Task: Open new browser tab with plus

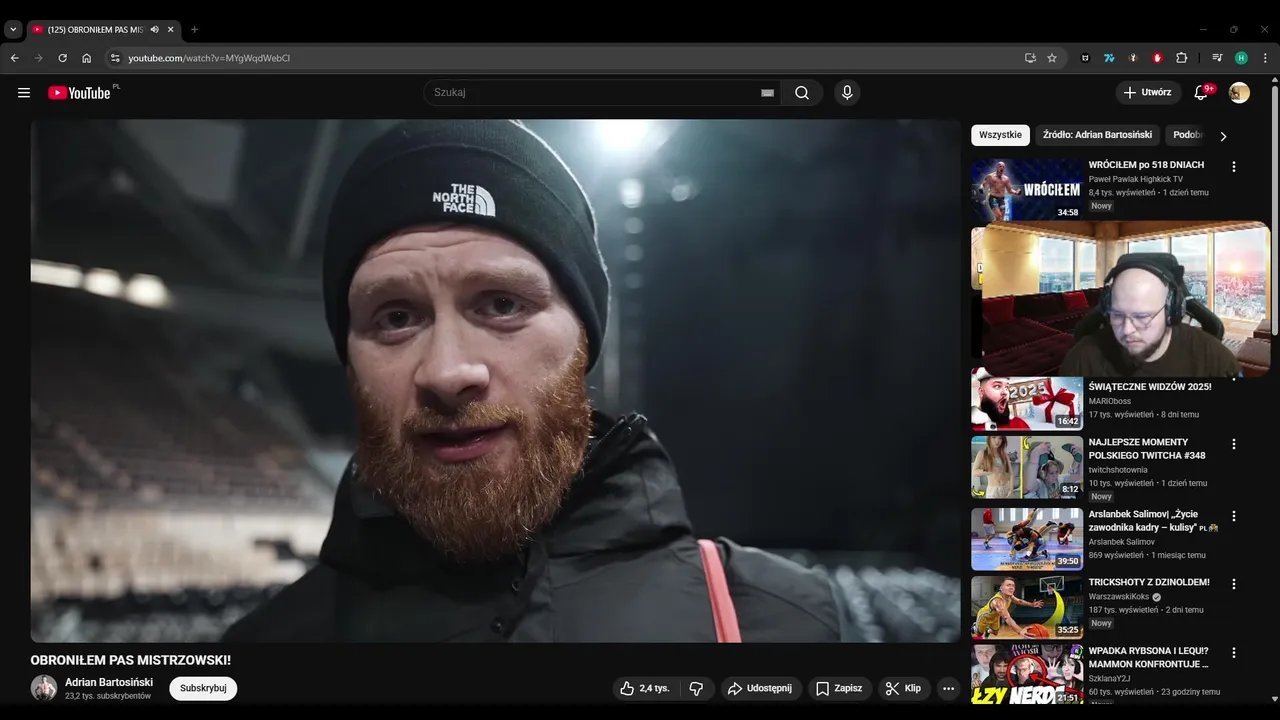Action: (194, 30)
